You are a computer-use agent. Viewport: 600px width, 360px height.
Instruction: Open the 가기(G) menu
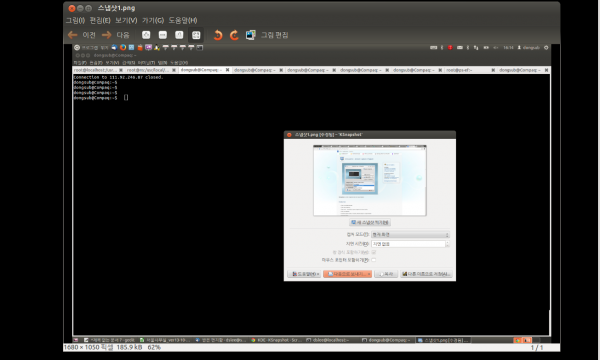[x=153, y=20]
